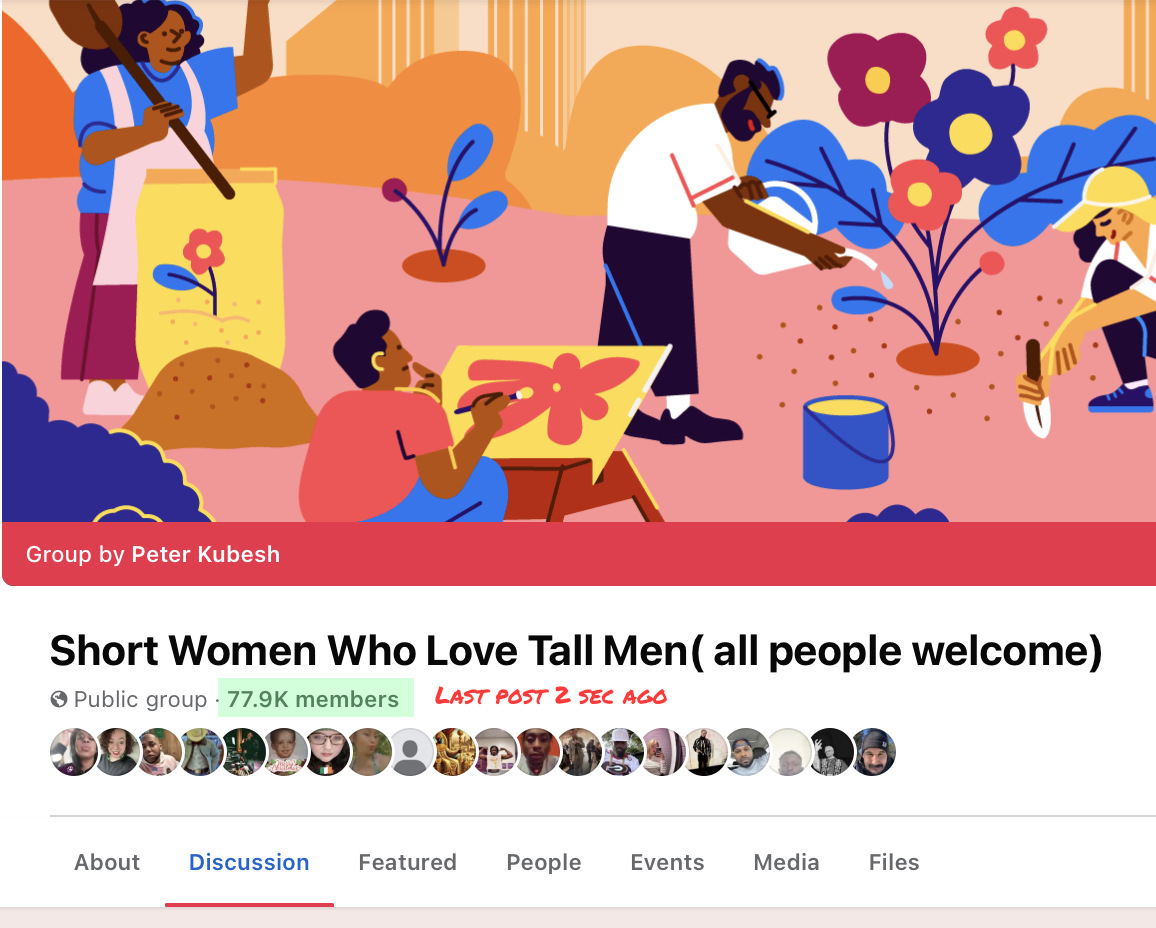The height and width of the screenshot is (928, 1156).
Task: Switch to the Media tab
Action: pos(786,862)
